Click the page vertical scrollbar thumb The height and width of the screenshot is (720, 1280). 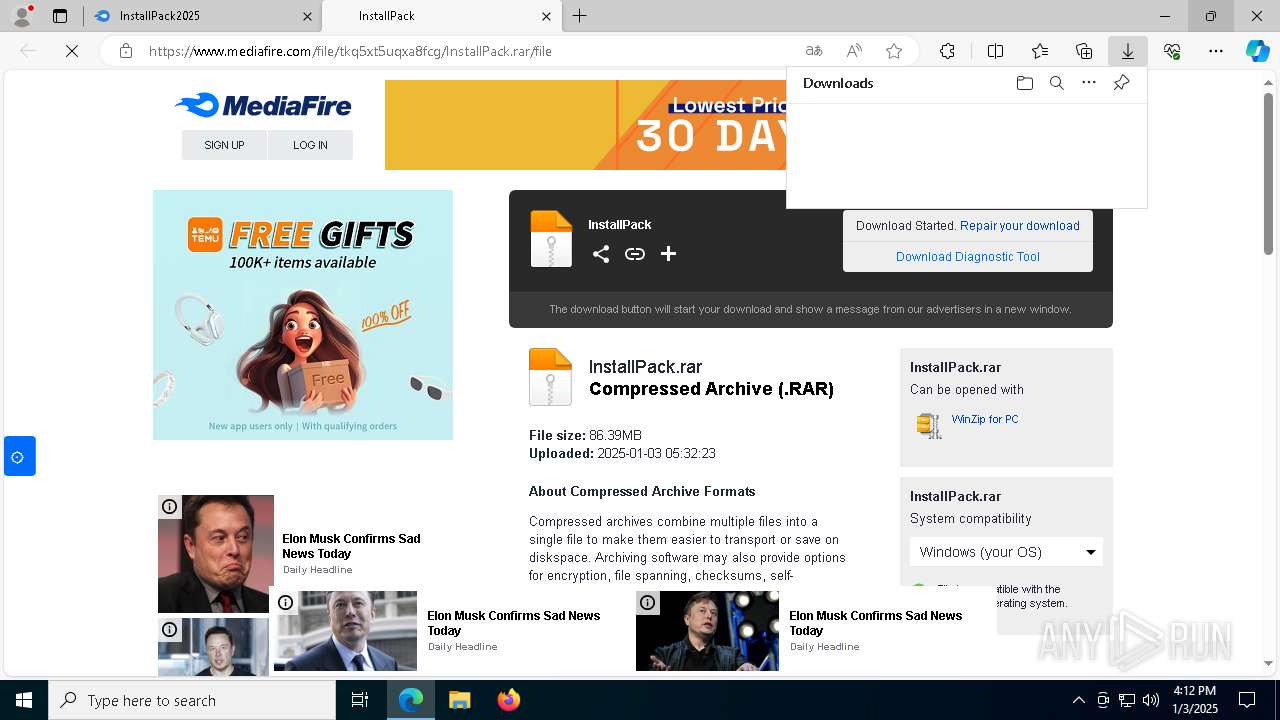[1268, 173]
